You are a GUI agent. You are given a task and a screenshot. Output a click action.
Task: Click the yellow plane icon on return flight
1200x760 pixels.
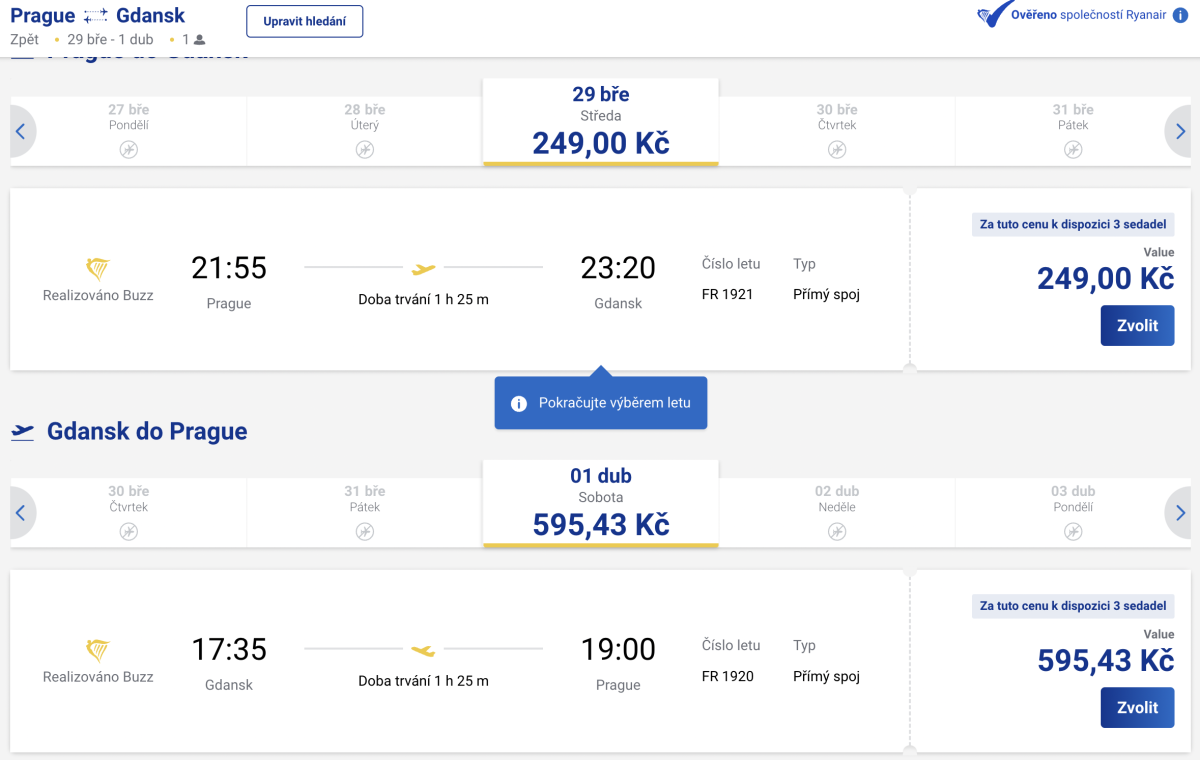pyautogui.click(x=424, y=650)
